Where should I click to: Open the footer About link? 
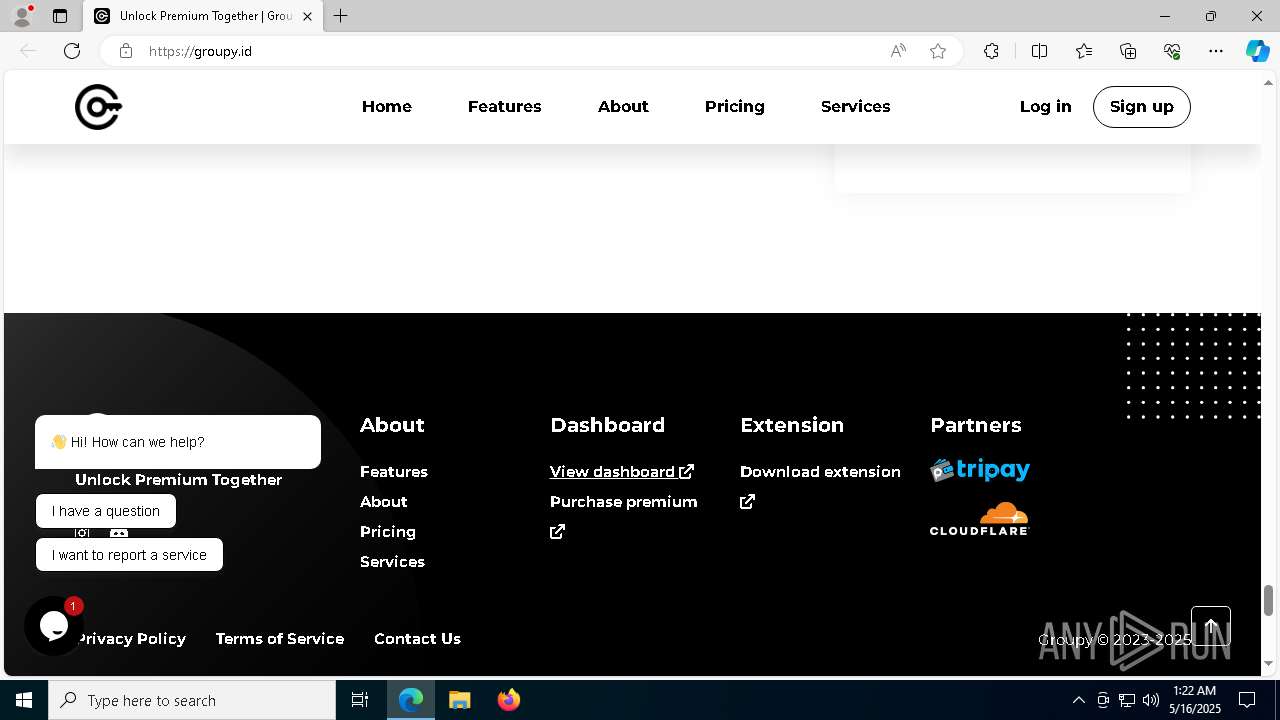point(384,501)
